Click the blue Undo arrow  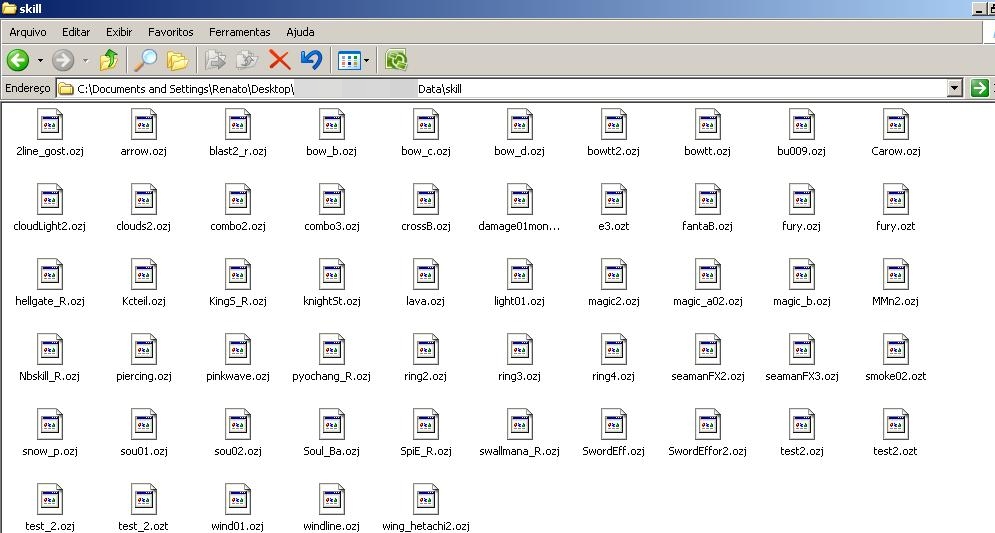tap(311, 61)
